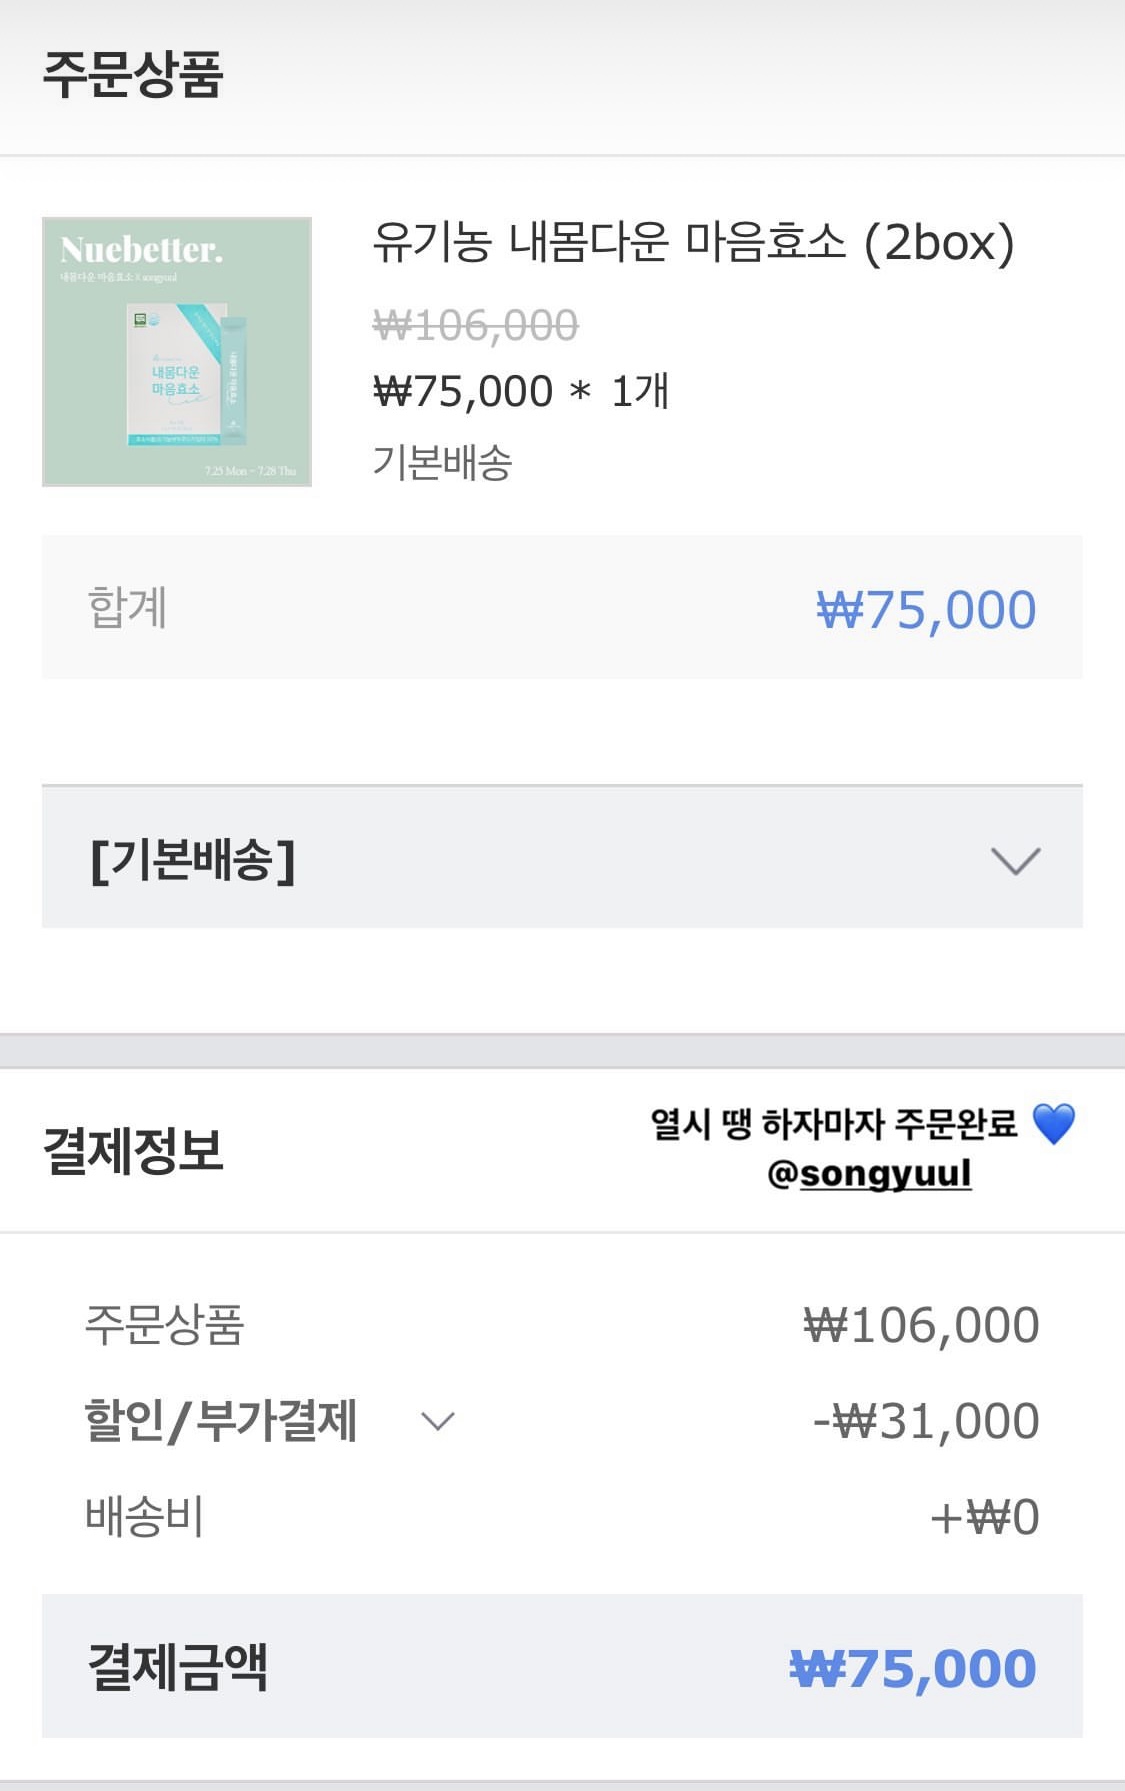Tap the 배송비 shipping fee label
The image size is (1125, 1791).
point(144,1516)
